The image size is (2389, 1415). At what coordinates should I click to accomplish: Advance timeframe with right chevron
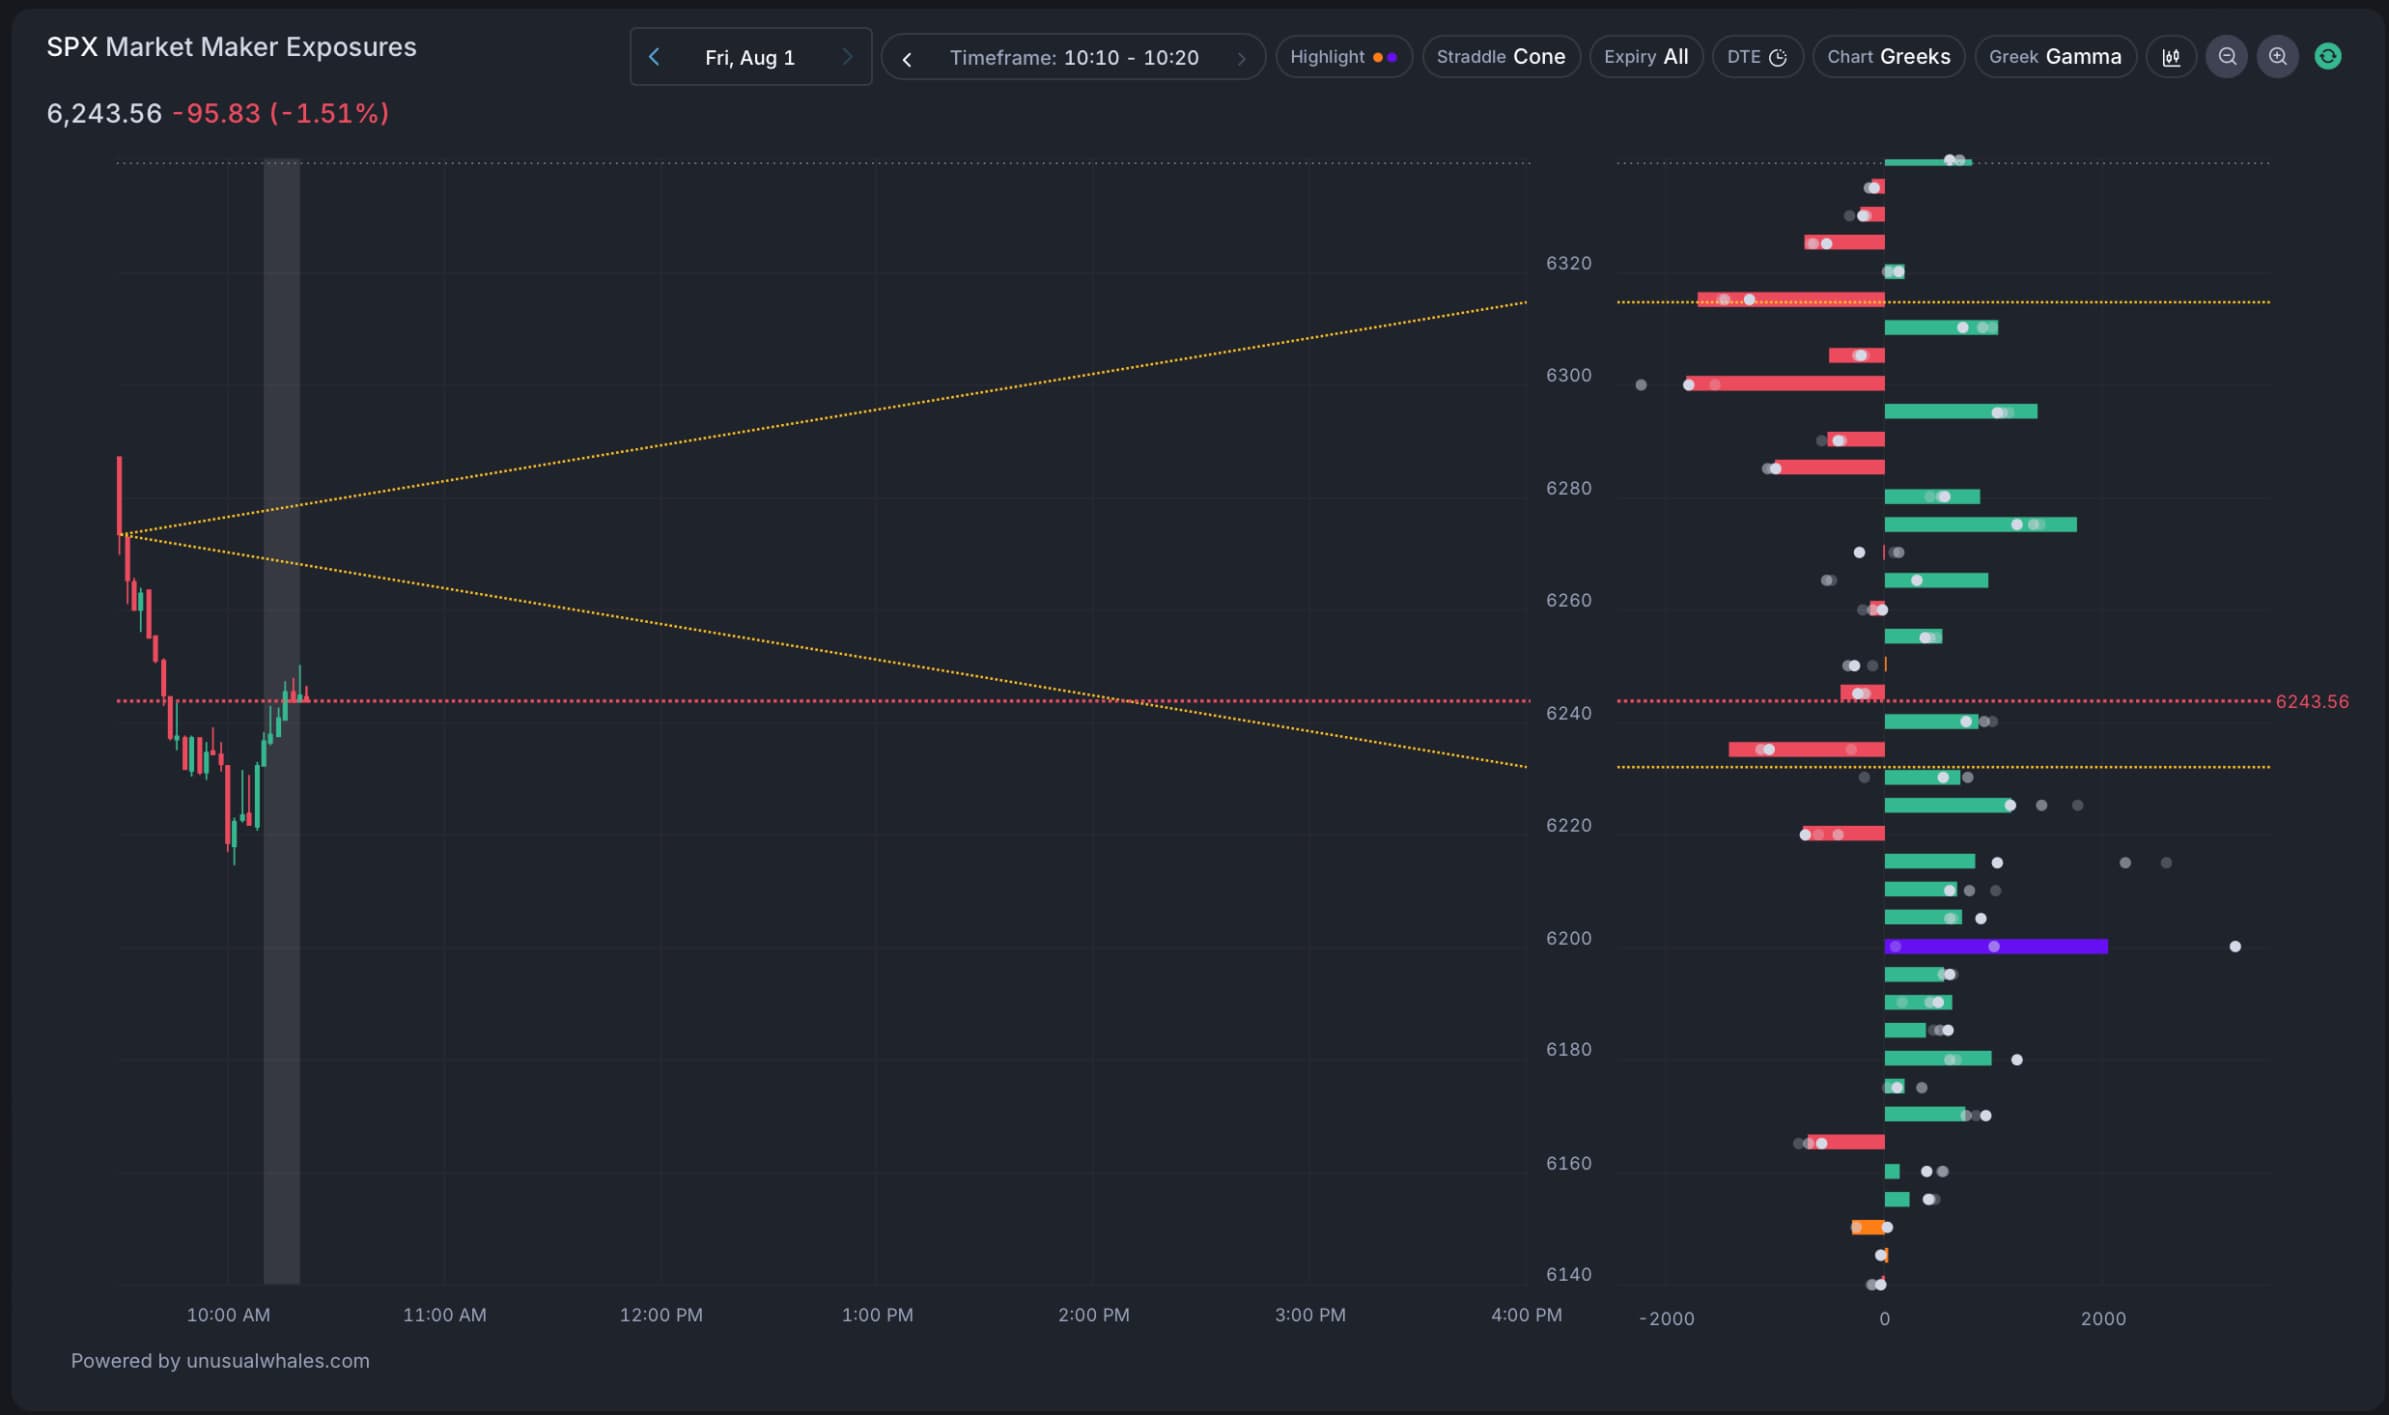(x=1241, y=58)
